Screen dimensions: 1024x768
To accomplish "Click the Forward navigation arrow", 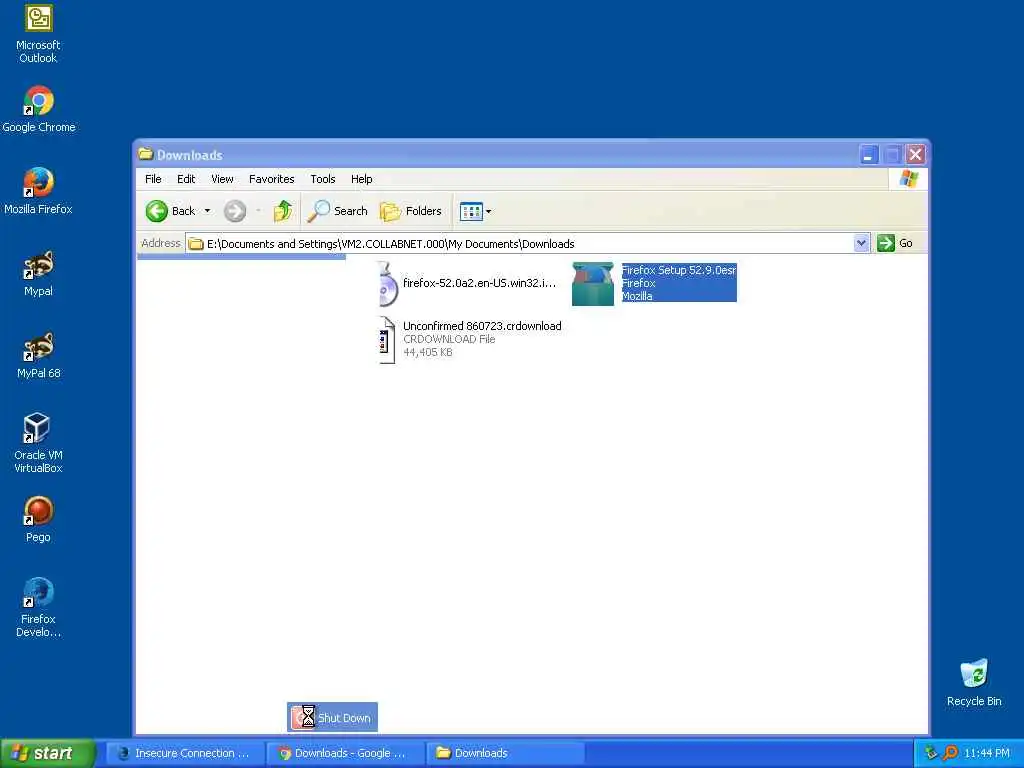I will click(x=235, y=211).
